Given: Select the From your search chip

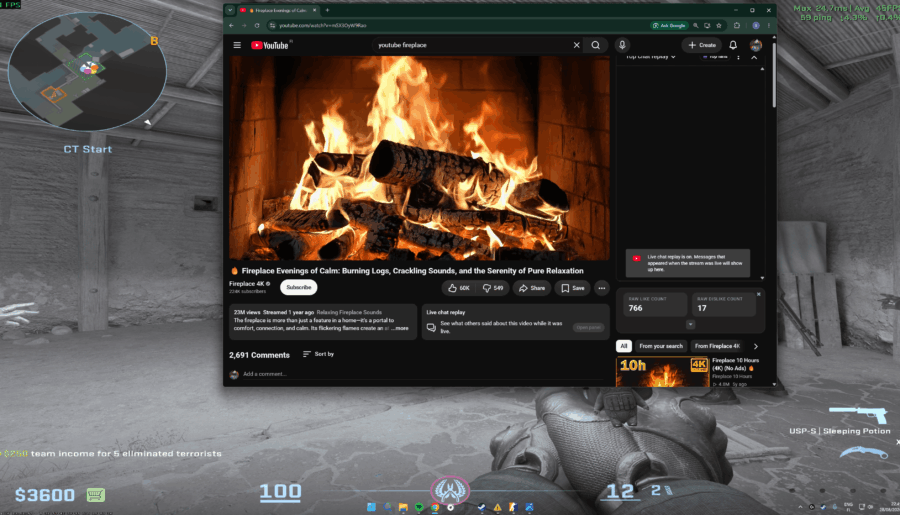Looking at the screenshot, I should pyautogui.click(x=661, y=346).
